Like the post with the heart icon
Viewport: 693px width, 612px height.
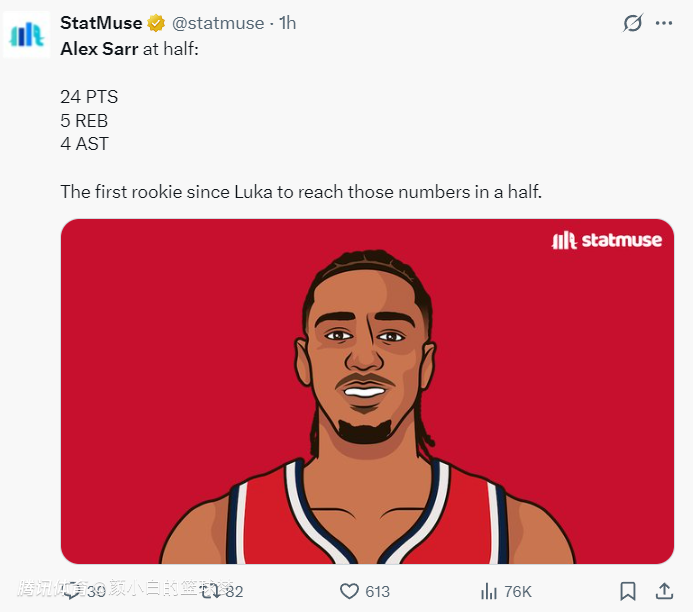[x=349, y=591]
